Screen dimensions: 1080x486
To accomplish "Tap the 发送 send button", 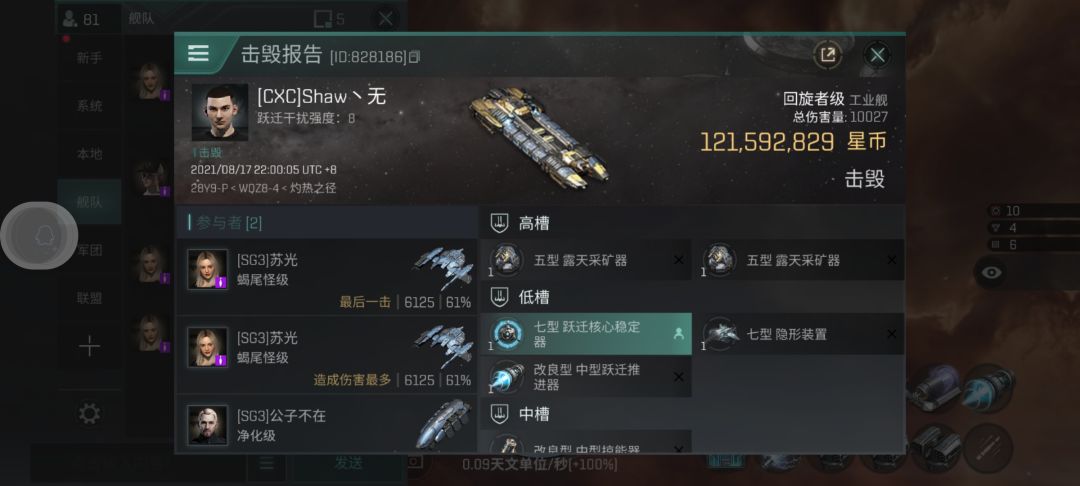I will [349, 463].
